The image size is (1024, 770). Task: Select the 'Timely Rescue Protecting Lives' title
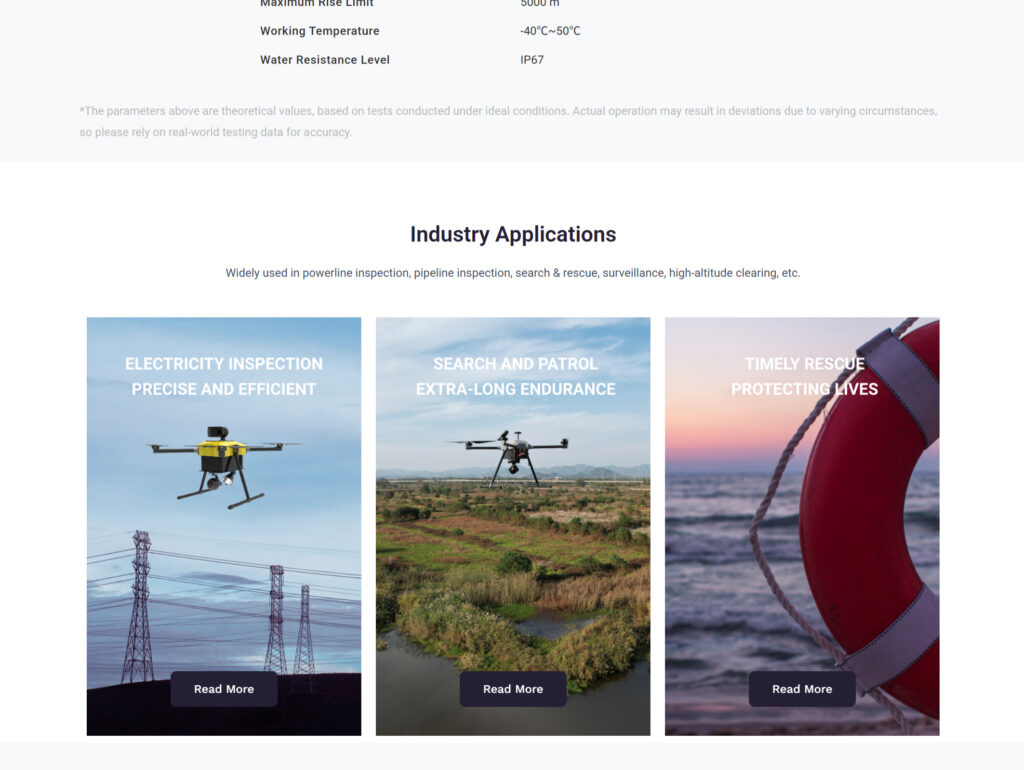coord(804,376)
